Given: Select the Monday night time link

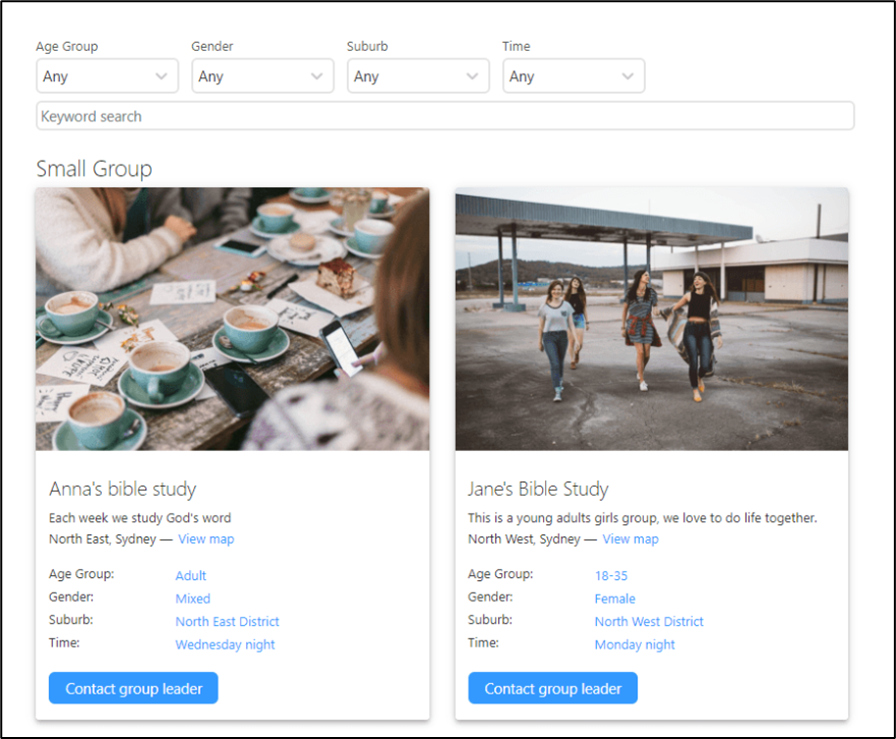Looking at the screenshot, I should [x=635, y=645].
